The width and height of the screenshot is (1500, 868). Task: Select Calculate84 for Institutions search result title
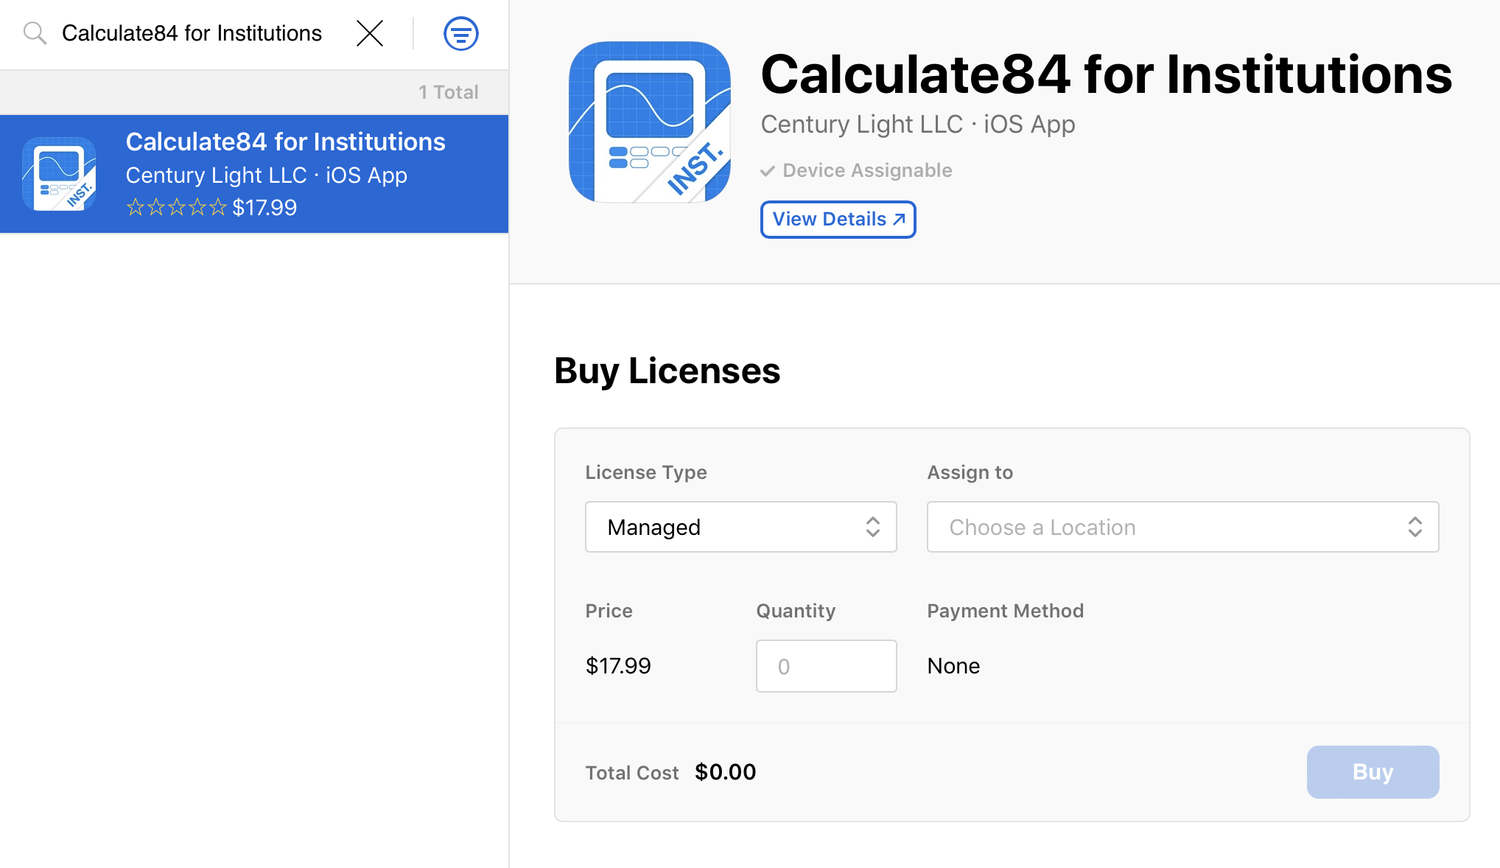pos(285,142)
